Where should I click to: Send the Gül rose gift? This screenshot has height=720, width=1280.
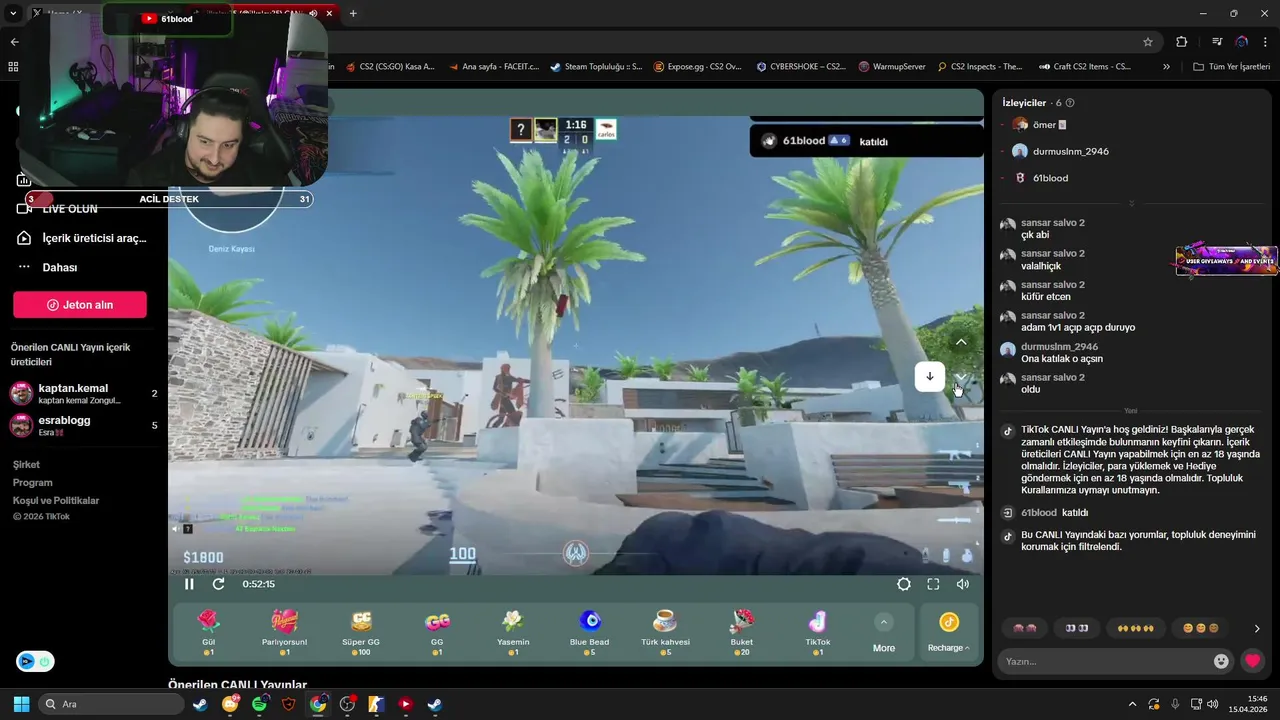tap(208, 631)
